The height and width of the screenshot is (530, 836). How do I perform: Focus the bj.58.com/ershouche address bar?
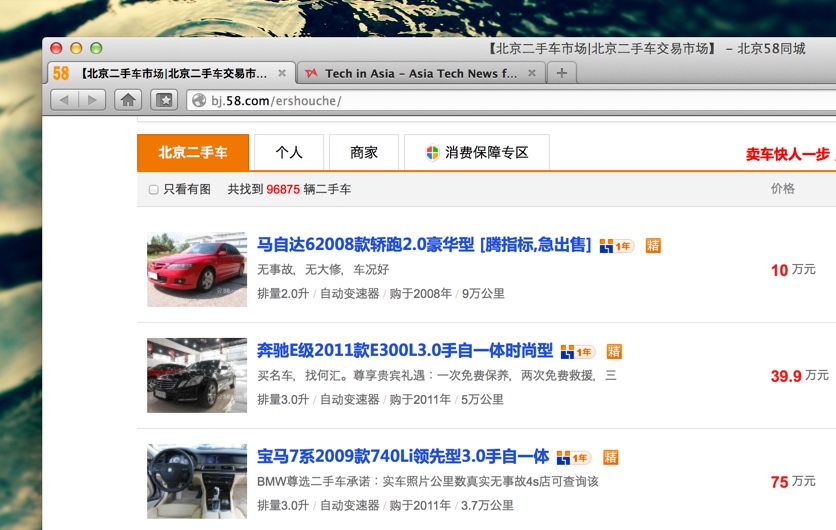(x=512, y=100)
